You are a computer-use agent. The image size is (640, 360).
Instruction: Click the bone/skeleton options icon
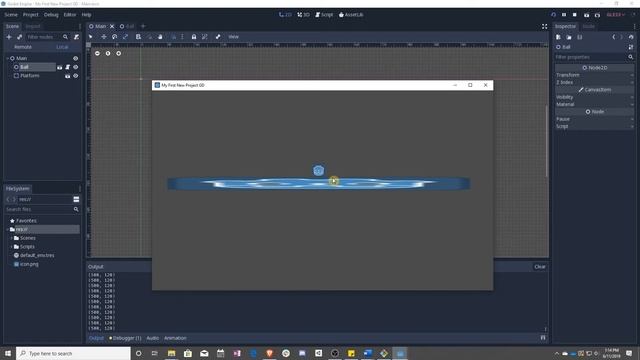[x=218, y=37]
